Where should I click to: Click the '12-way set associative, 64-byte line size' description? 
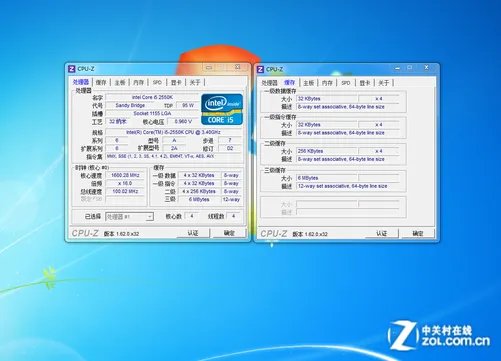pos(348,186)
